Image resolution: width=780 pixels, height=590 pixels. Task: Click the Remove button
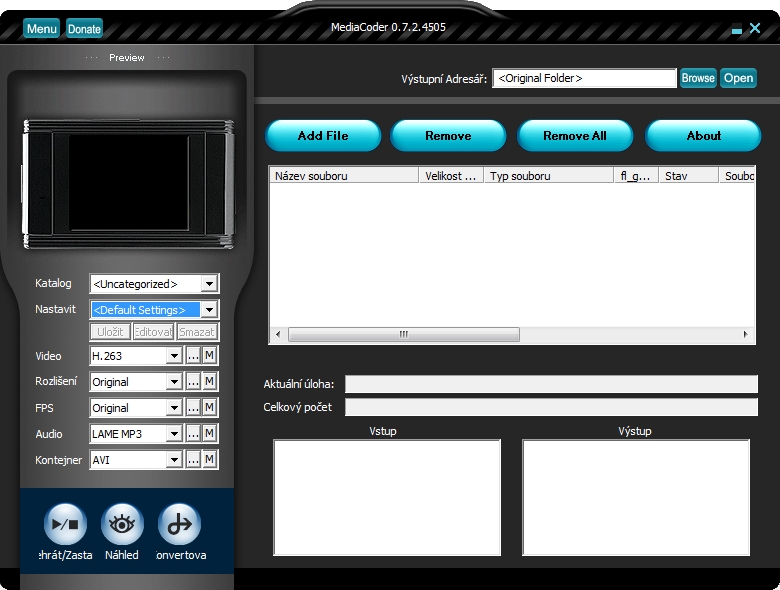coord(448,136)
